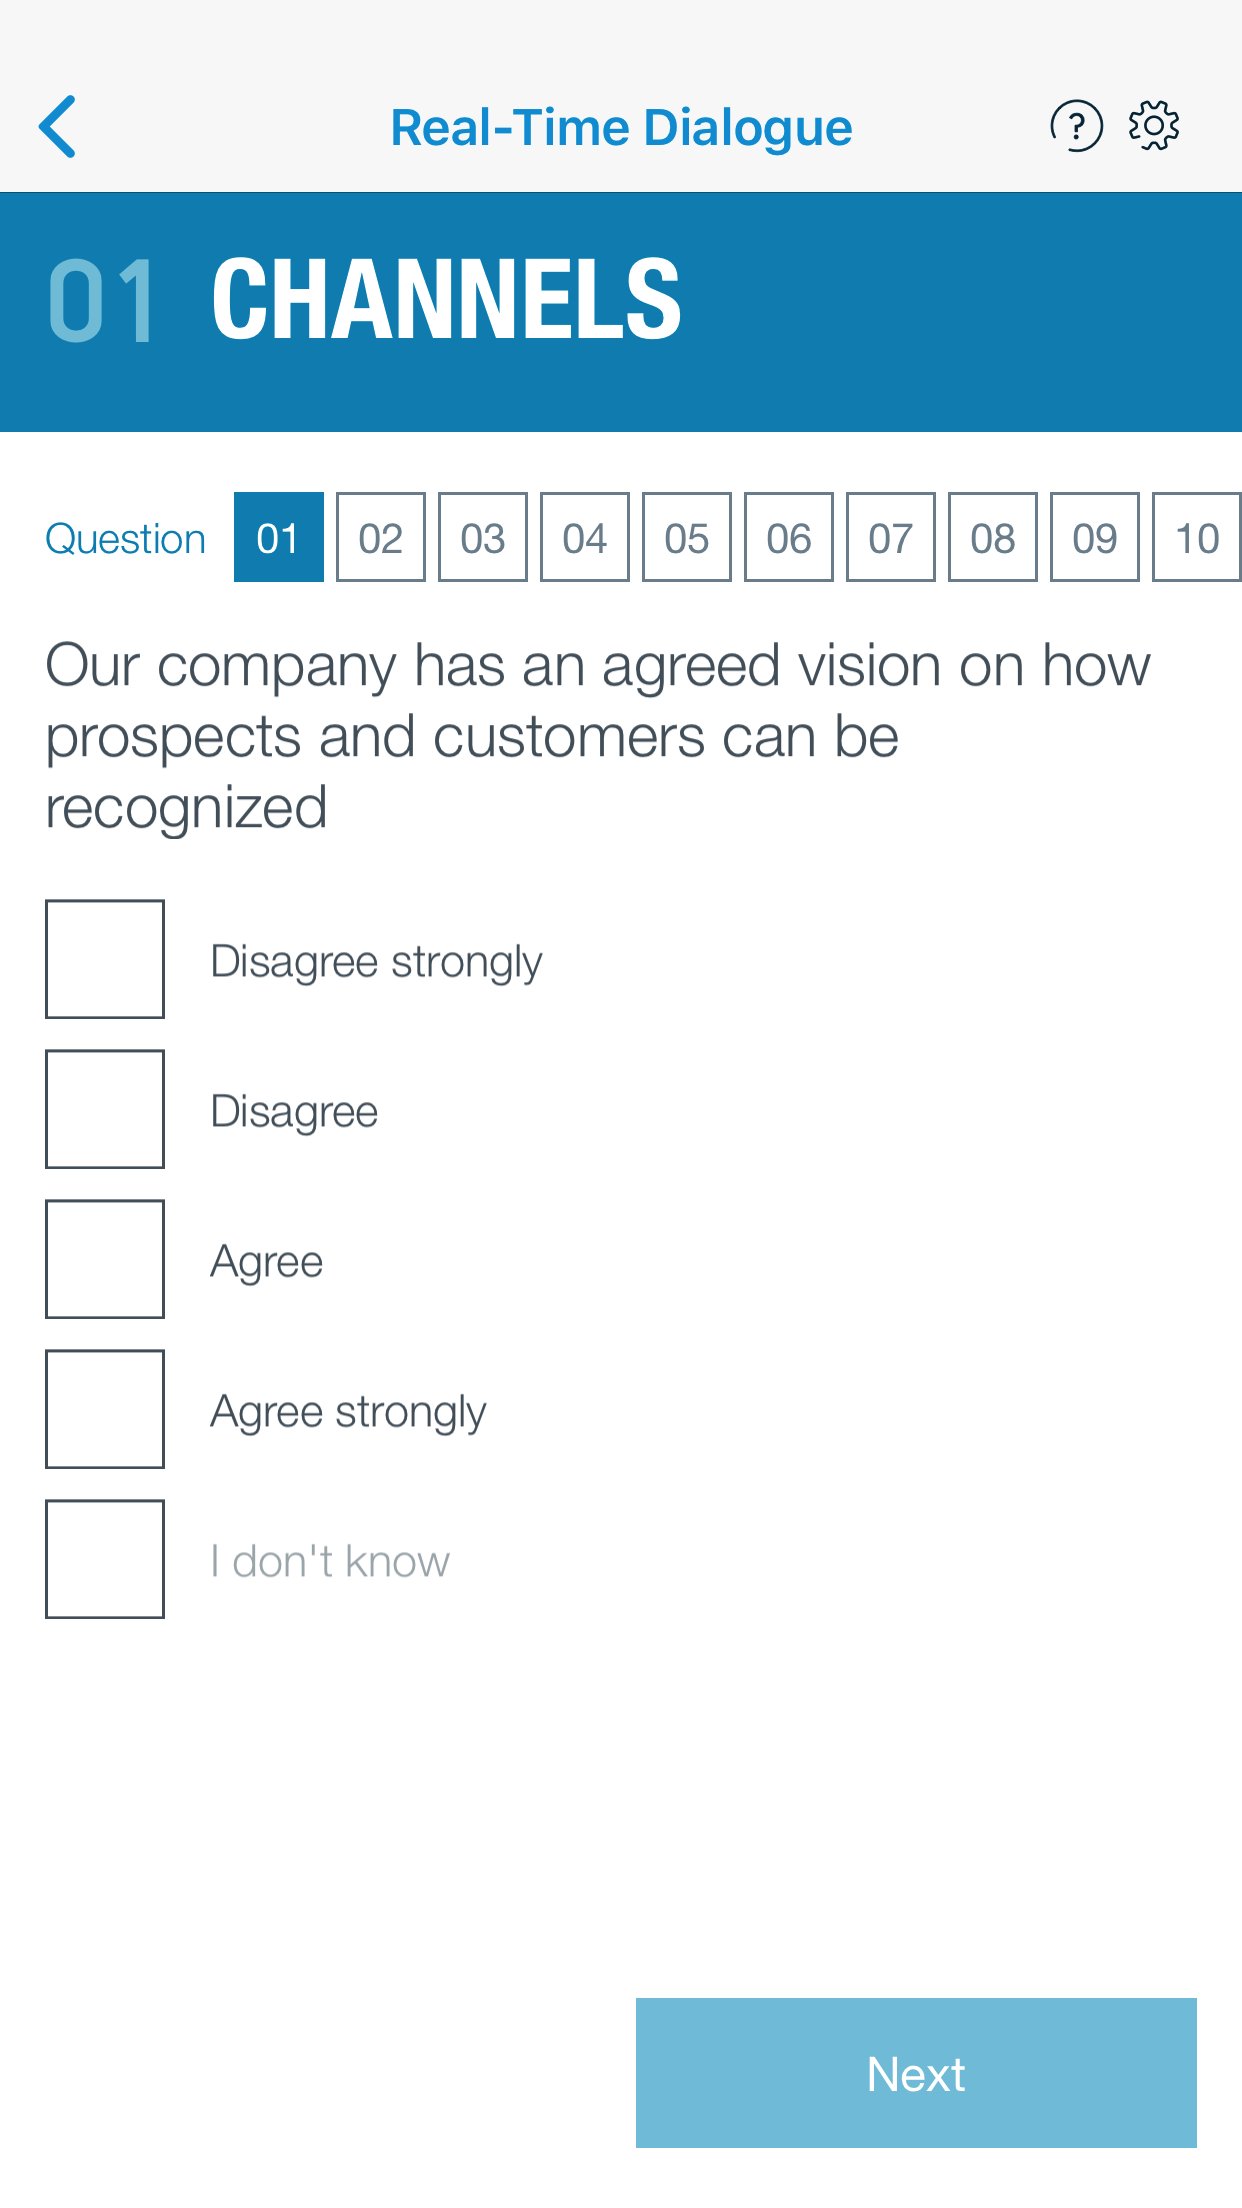This screenshot has height=2208, width=1242.
Task: Tap the back arrow icon
Action: coord(58,127)
